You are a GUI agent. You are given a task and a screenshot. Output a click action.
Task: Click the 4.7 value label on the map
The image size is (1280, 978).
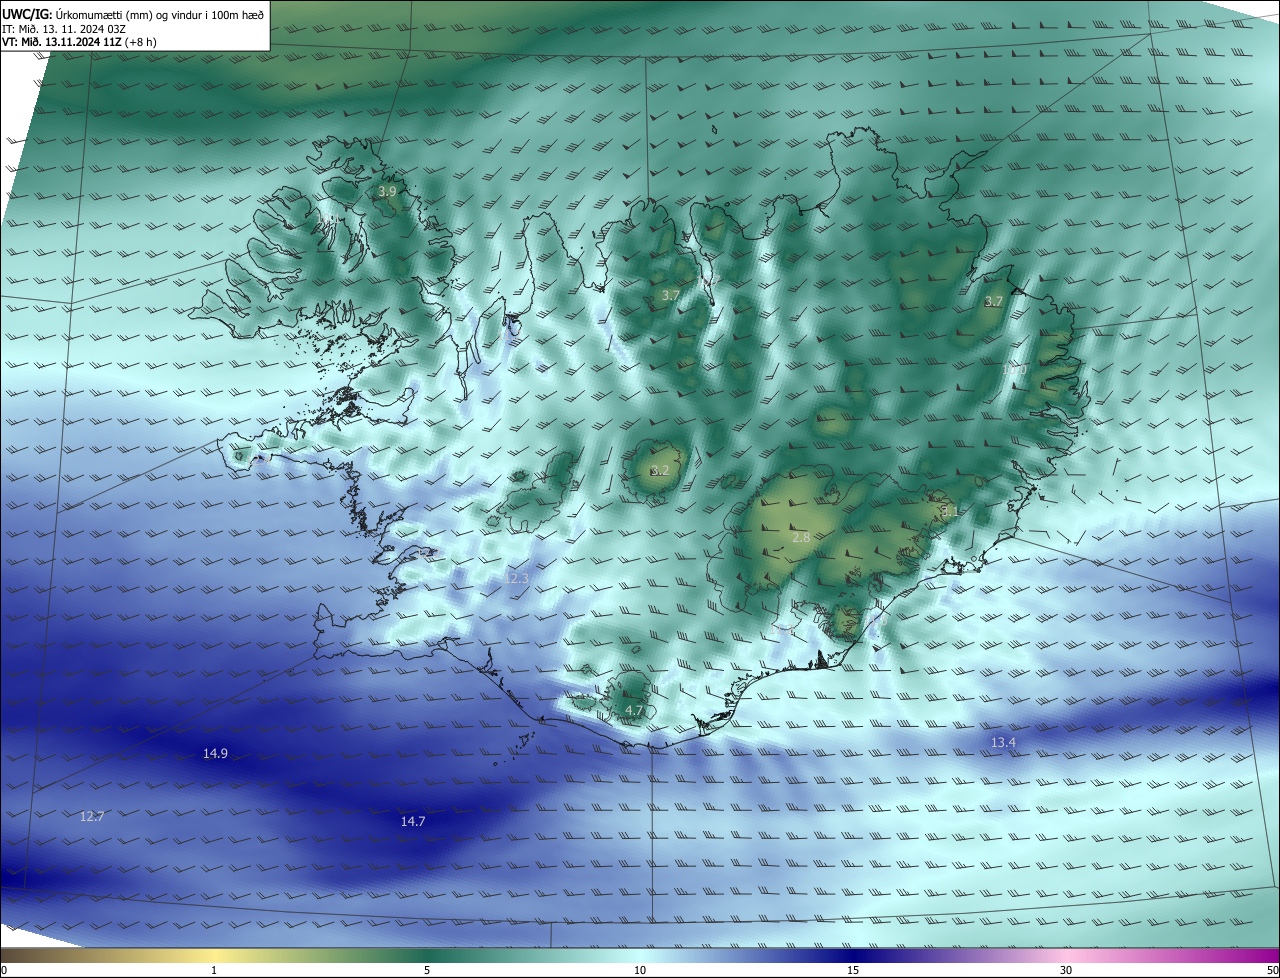pos(634,710)
